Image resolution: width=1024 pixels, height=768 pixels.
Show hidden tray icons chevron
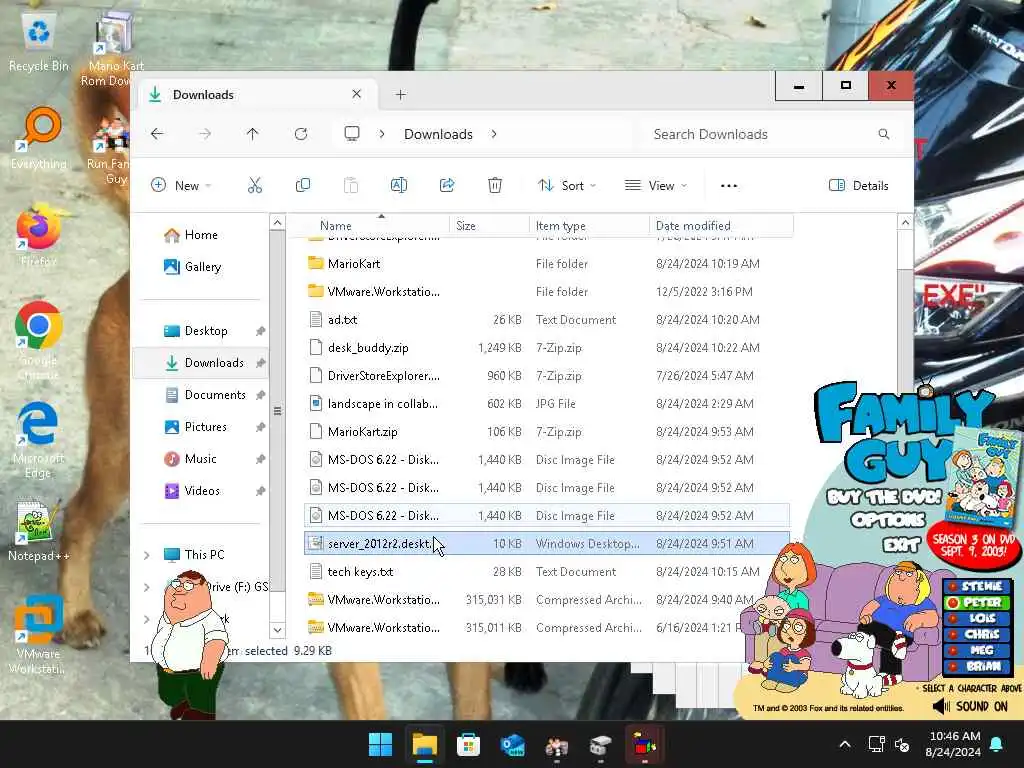844,744
